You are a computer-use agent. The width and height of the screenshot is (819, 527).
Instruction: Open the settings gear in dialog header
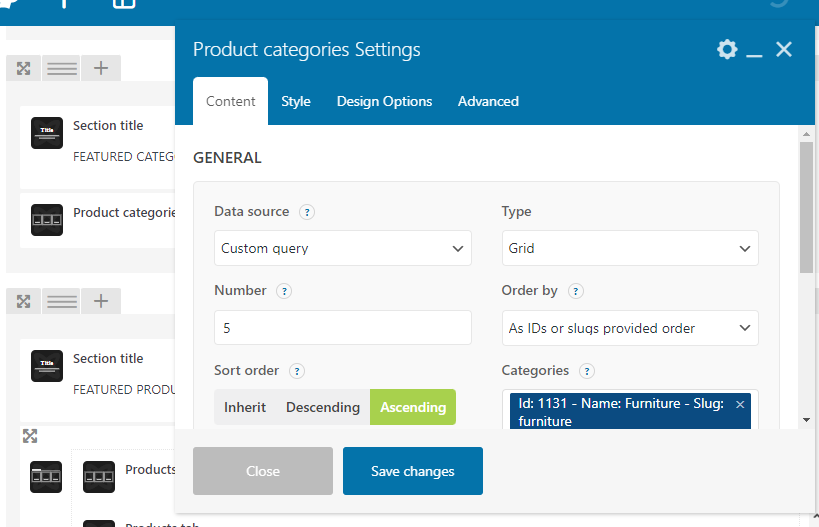click(727, 49)
